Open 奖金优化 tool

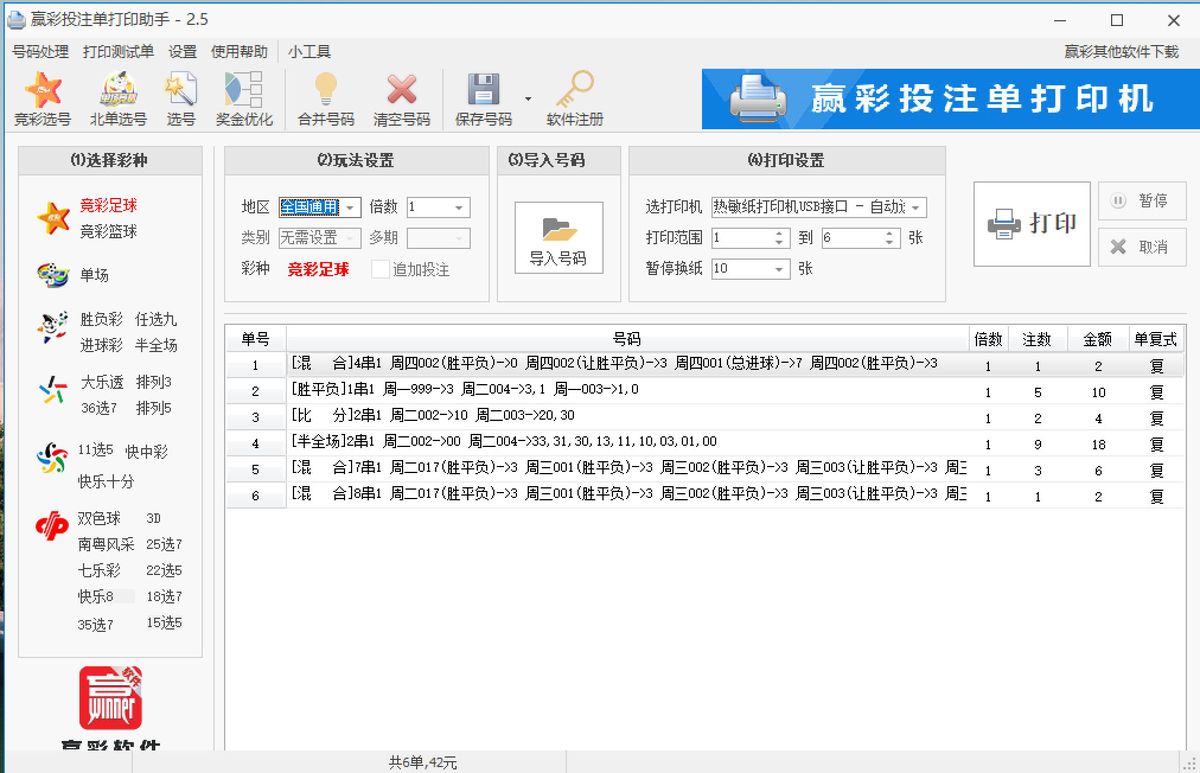coord(244,99)
